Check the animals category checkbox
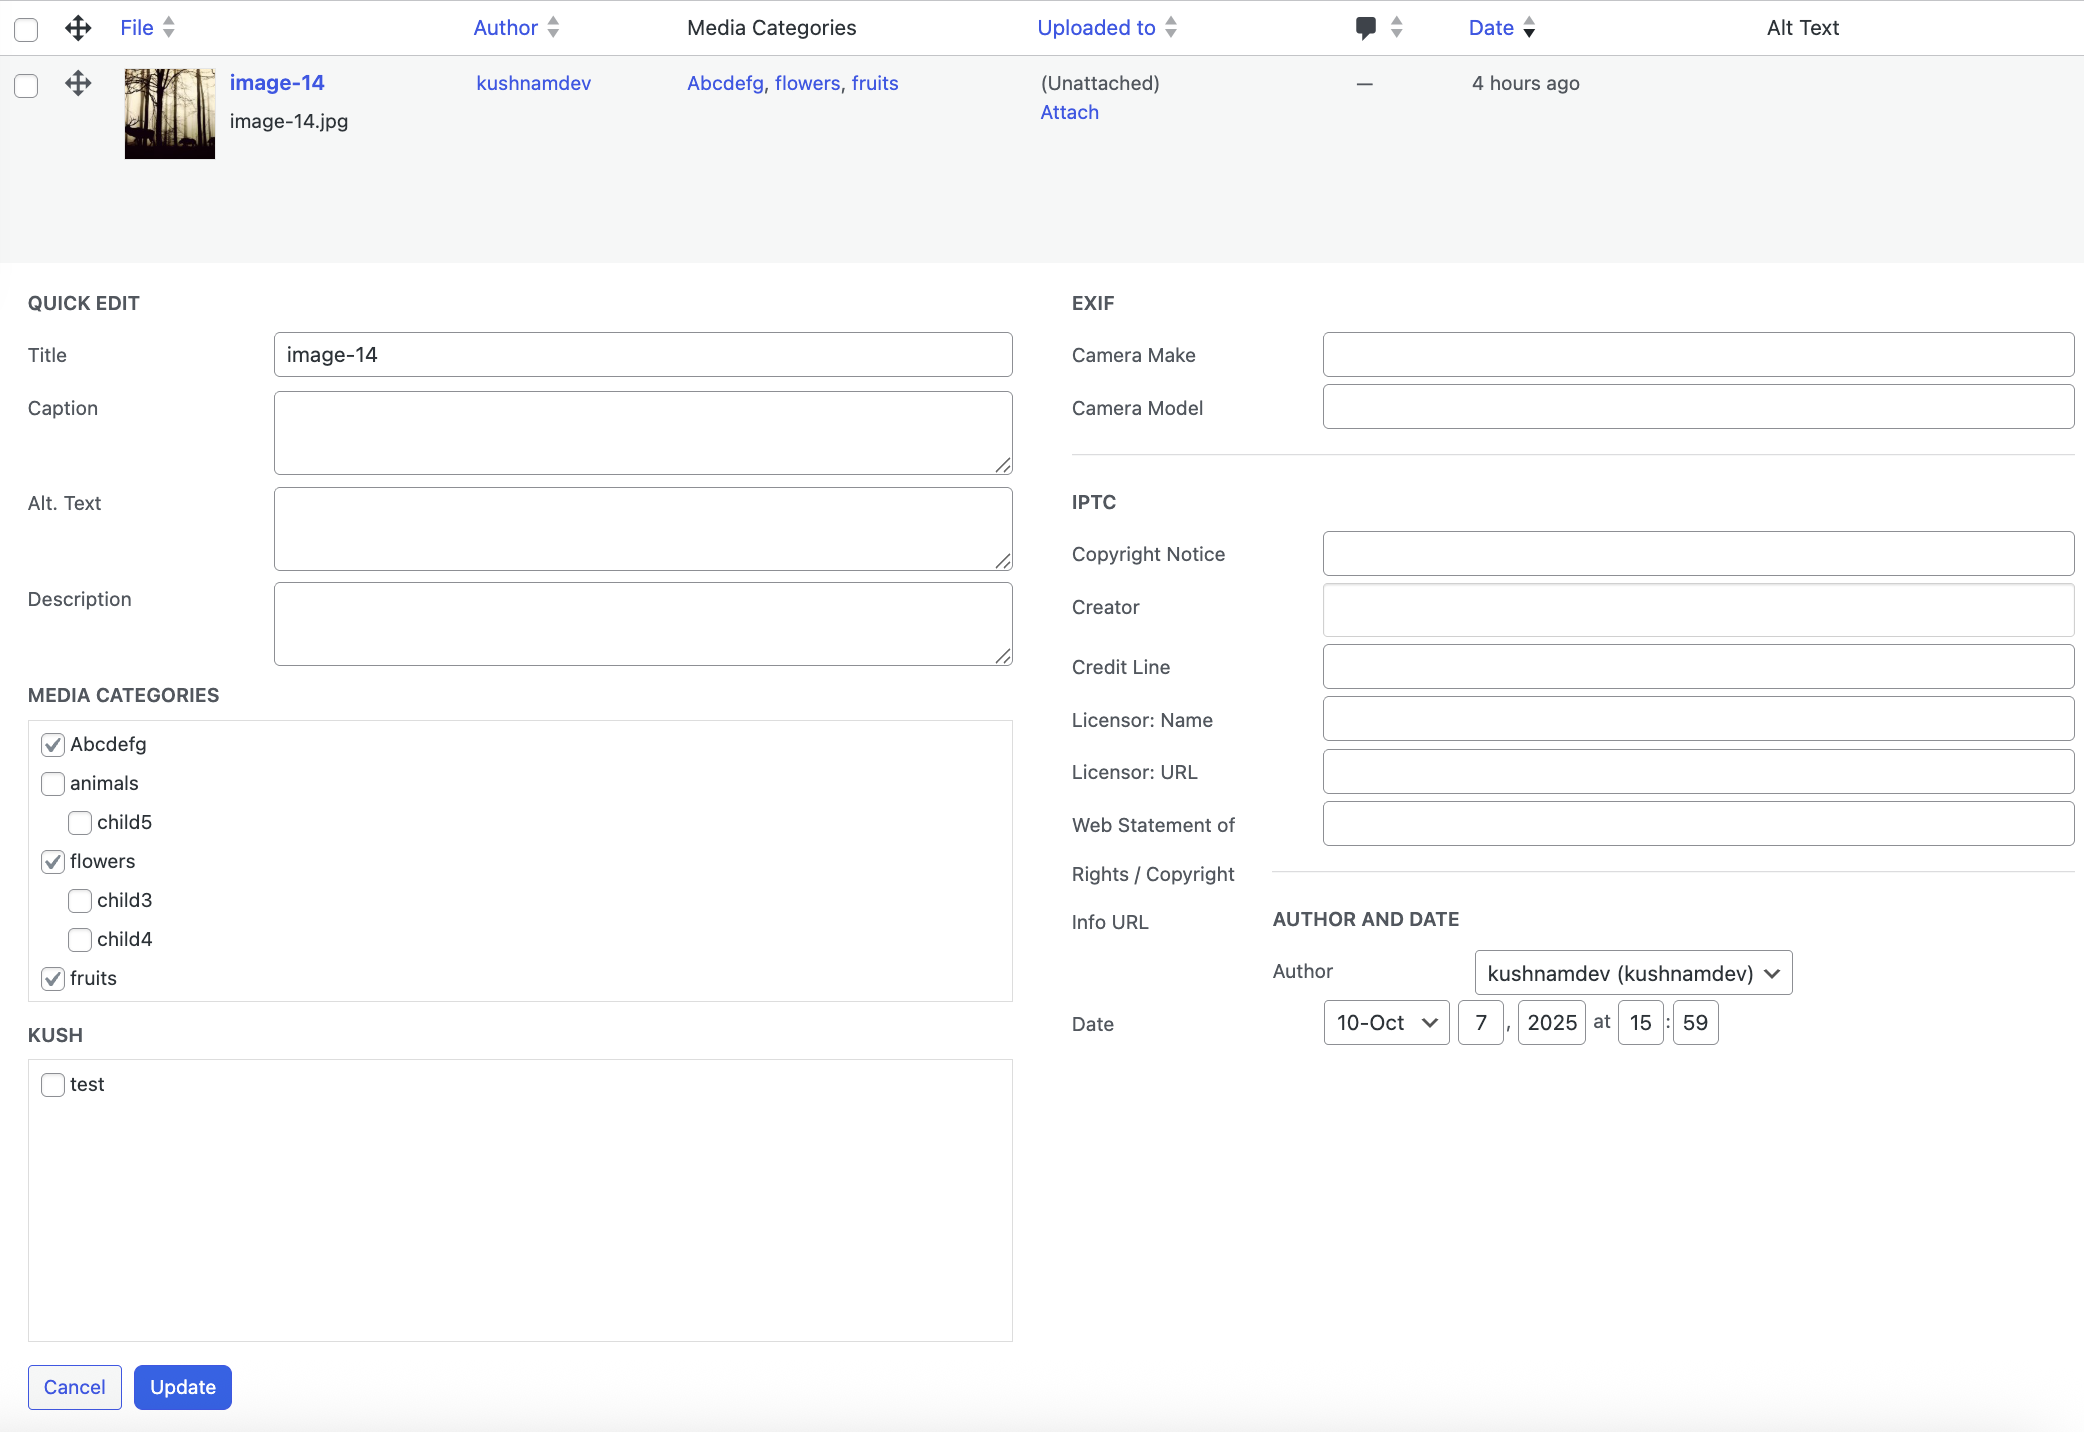Screen dimensions: 2084x1432 53,784
